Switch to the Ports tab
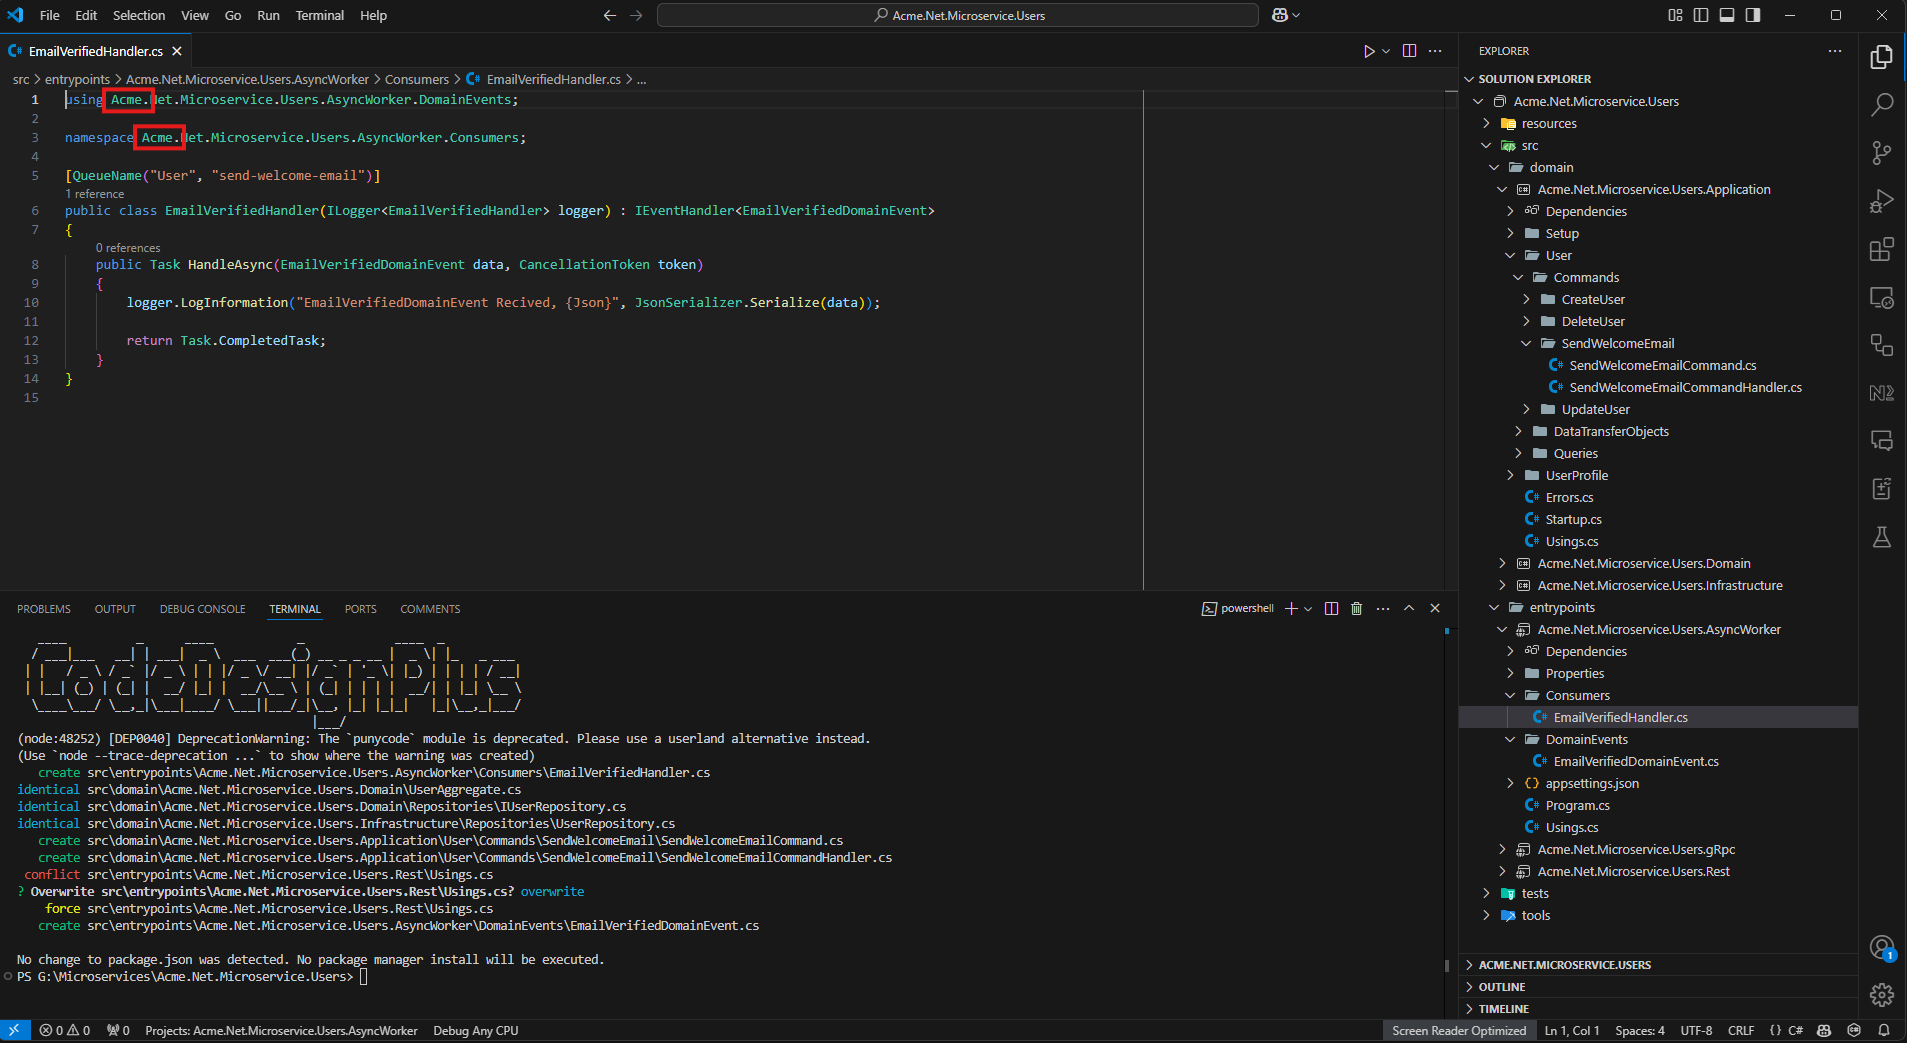 (x=361, y=609)
